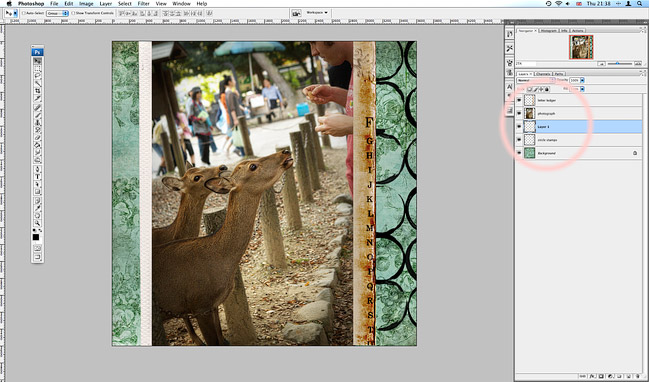
Task: Click the lock position icon
Action: pos(541,89)
